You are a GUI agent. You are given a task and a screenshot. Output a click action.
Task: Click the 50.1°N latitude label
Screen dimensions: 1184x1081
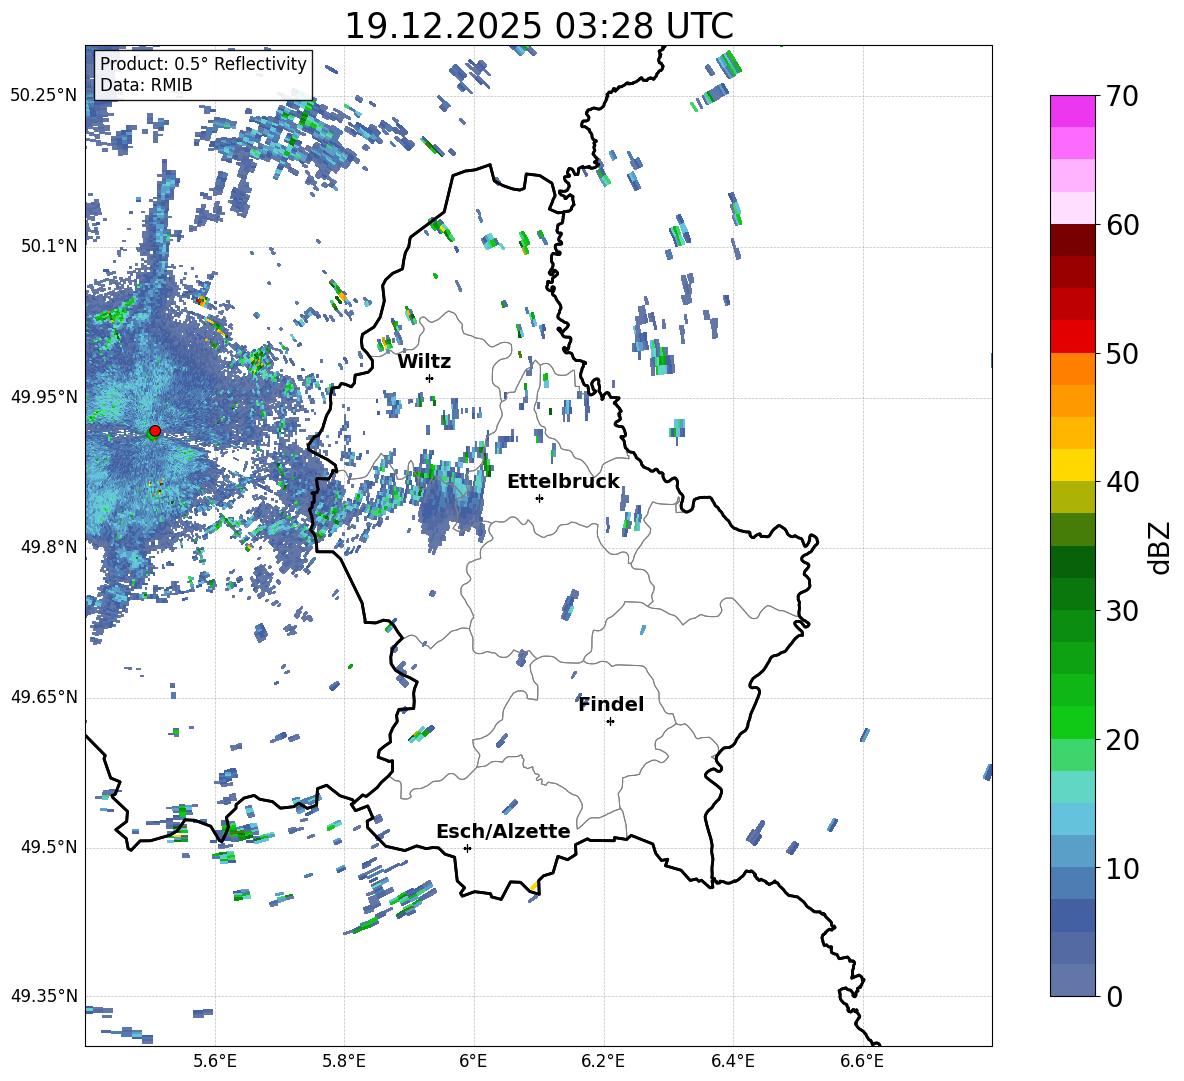(x=49, y=246)
